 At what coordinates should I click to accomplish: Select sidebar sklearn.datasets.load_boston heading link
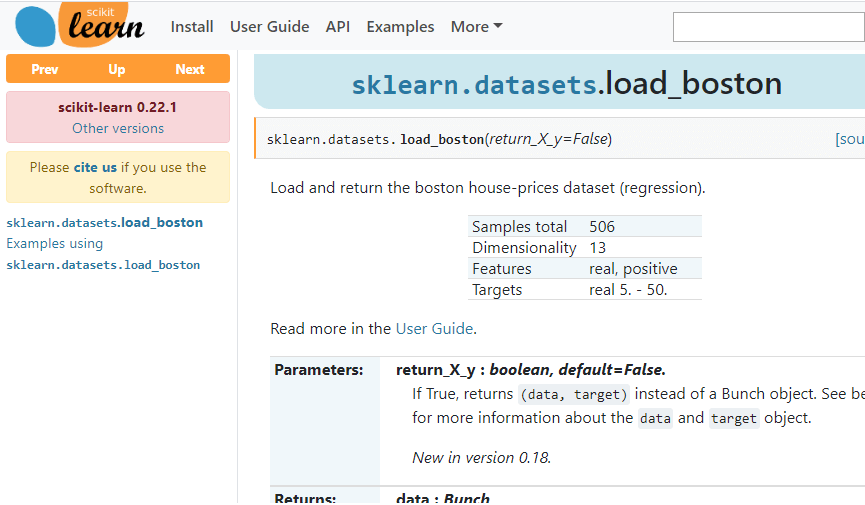click(105, 222)
